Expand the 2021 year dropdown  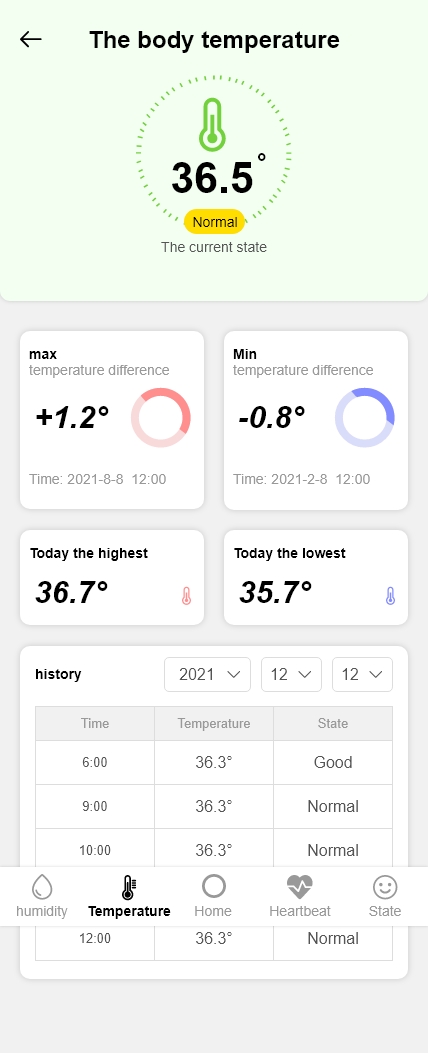pyautogui.click(x=208, y=674)
